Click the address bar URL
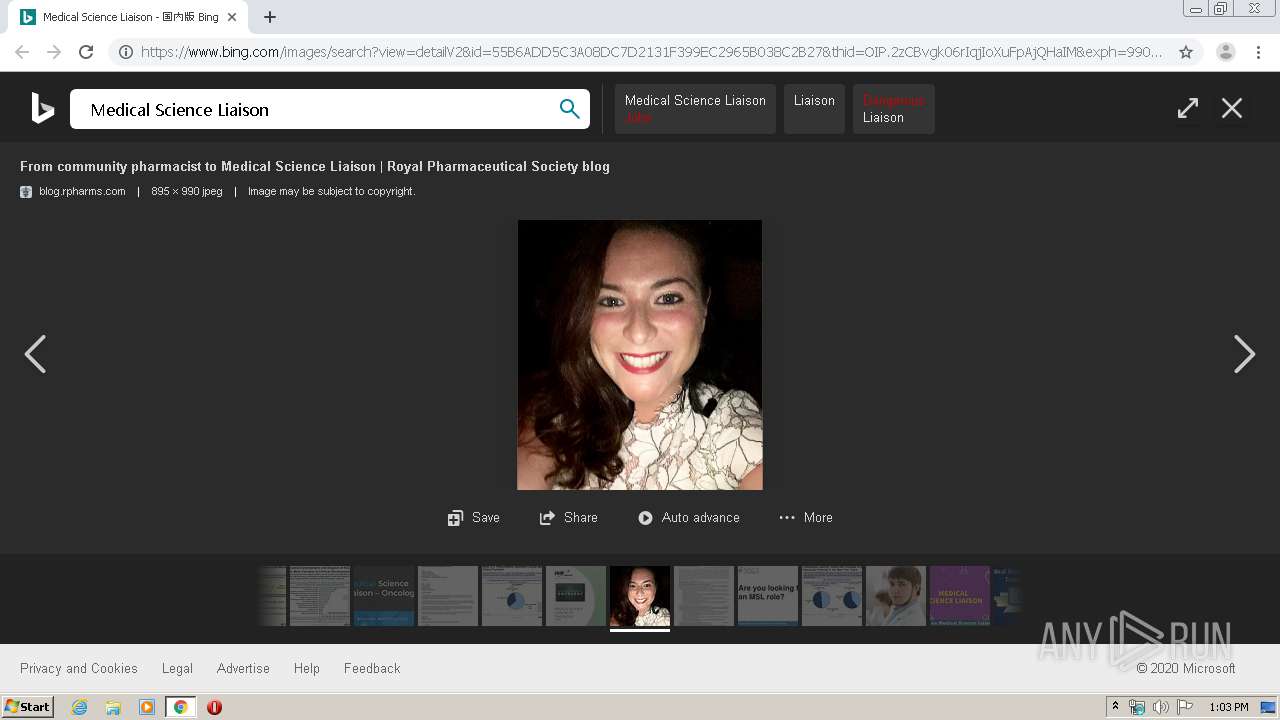The width and height of the screenshot is (1280, 720). (650, 52)
